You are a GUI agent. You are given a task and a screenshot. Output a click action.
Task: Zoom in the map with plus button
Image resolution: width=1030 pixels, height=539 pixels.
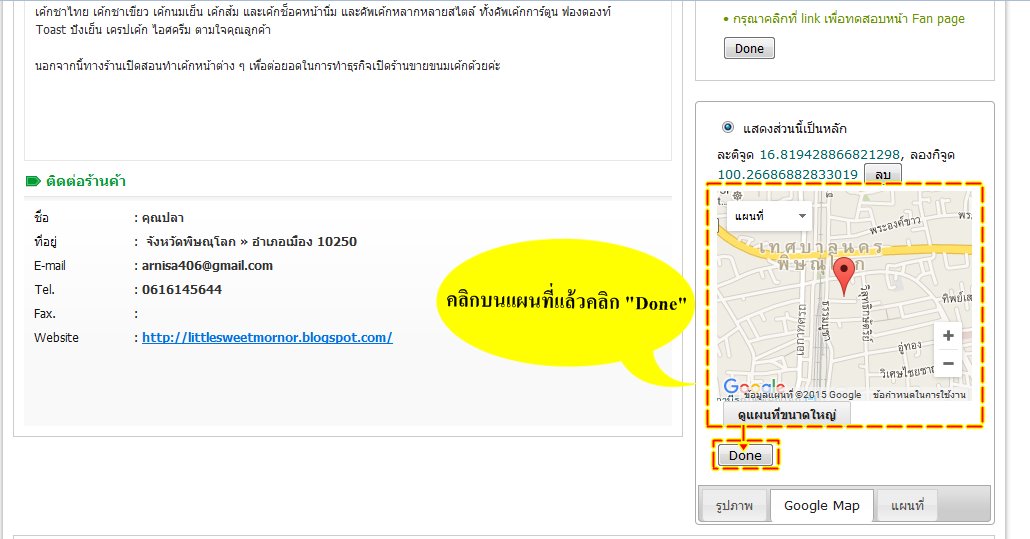[948, 336]
